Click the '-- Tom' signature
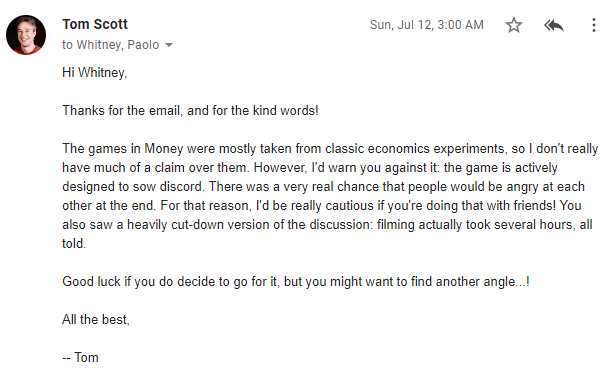This screenshot has height=371, width=615. click(x=80, y=358)
